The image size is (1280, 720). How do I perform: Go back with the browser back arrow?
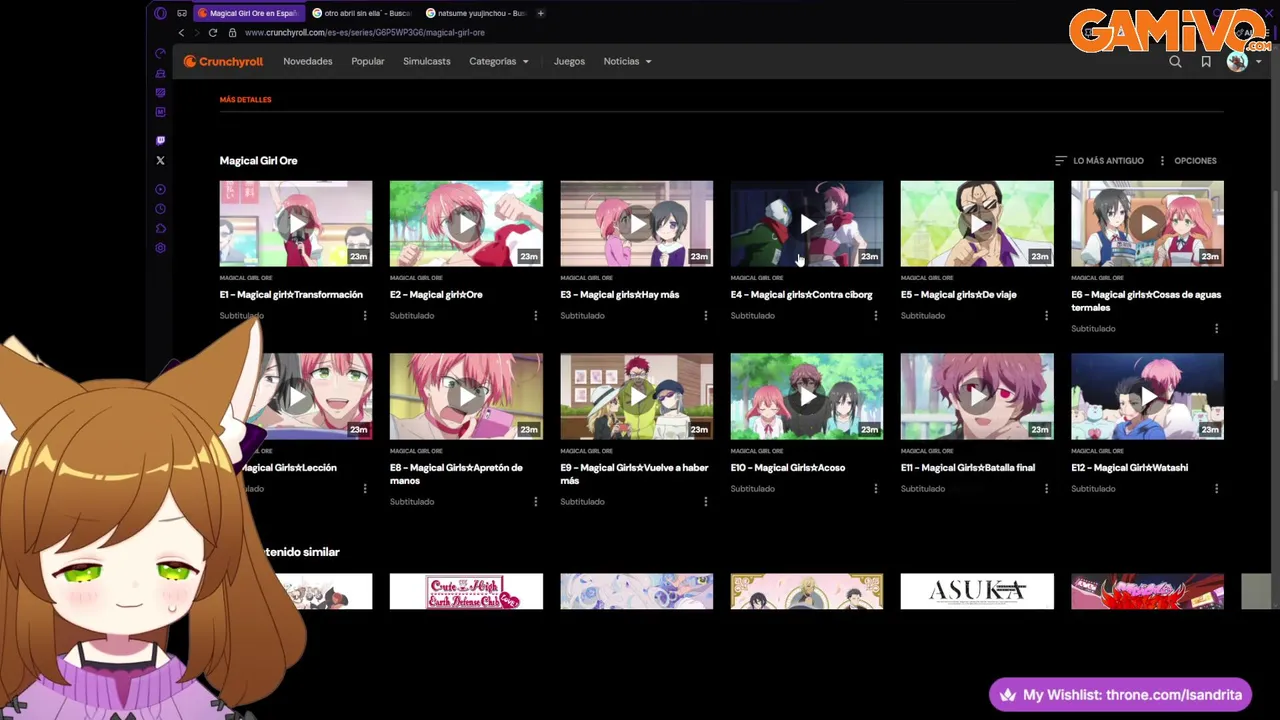[x=181, y=33]
